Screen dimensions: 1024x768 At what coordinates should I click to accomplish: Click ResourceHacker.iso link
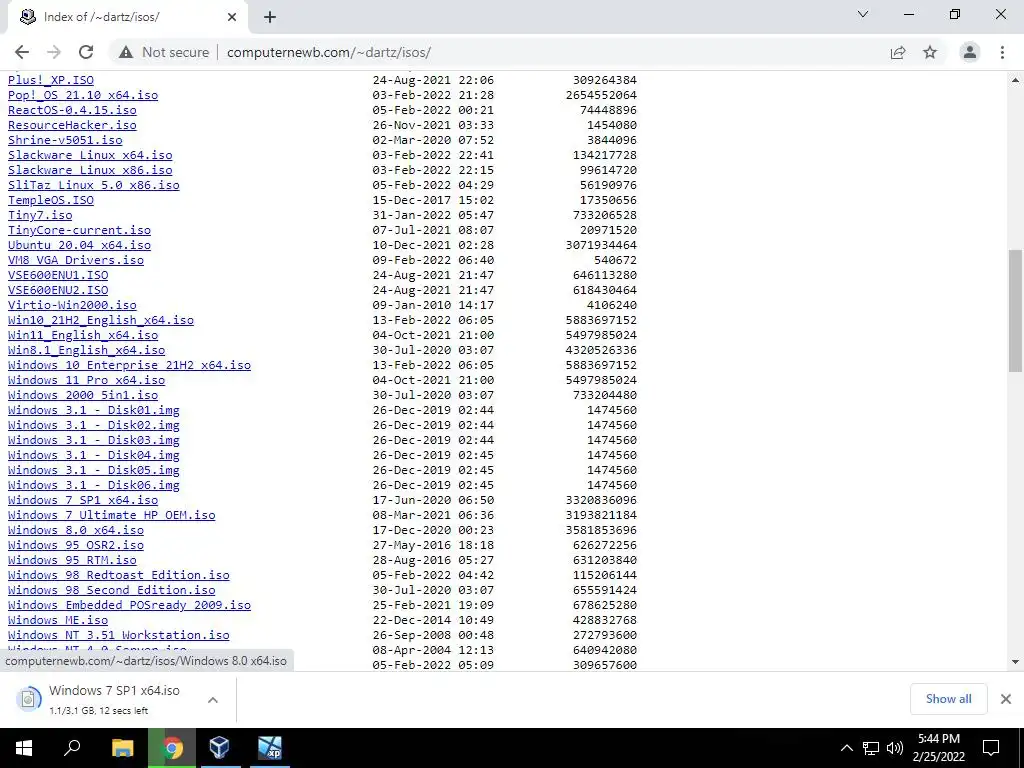(x=72, y=125)
